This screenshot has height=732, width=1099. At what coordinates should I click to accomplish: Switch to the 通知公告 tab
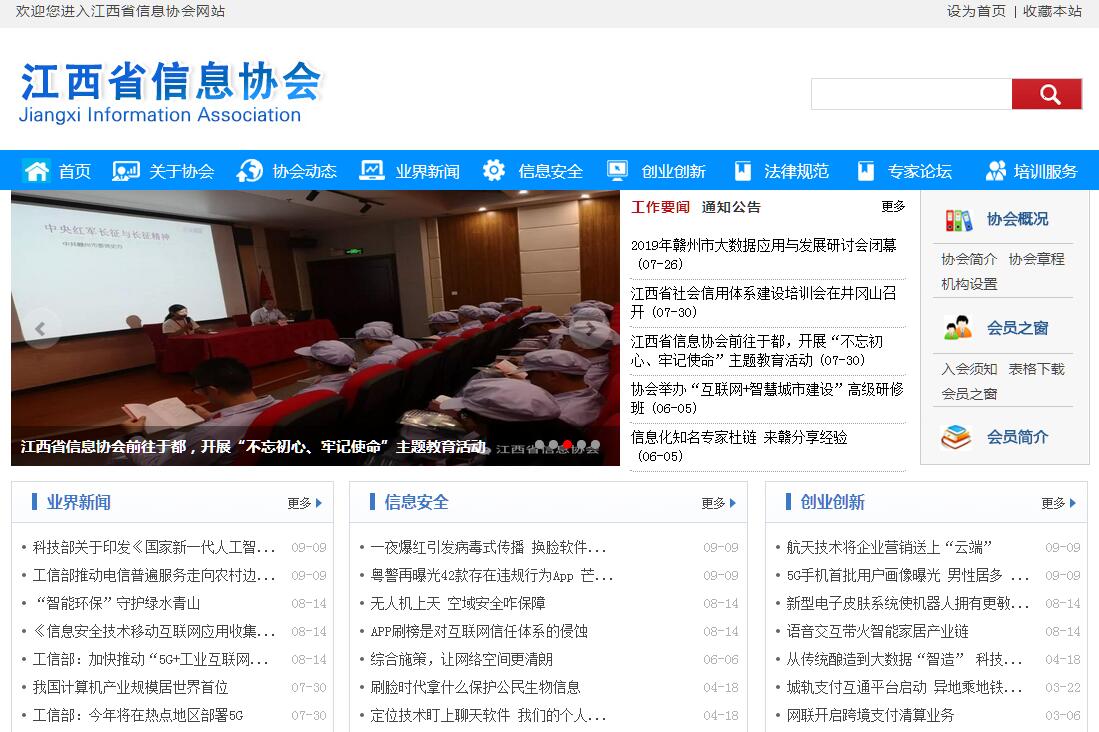(x=731, y=207)
